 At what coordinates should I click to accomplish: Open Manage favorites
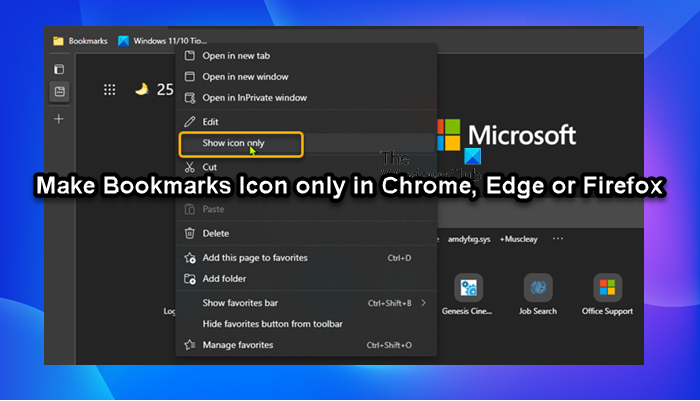click(306, 345)
